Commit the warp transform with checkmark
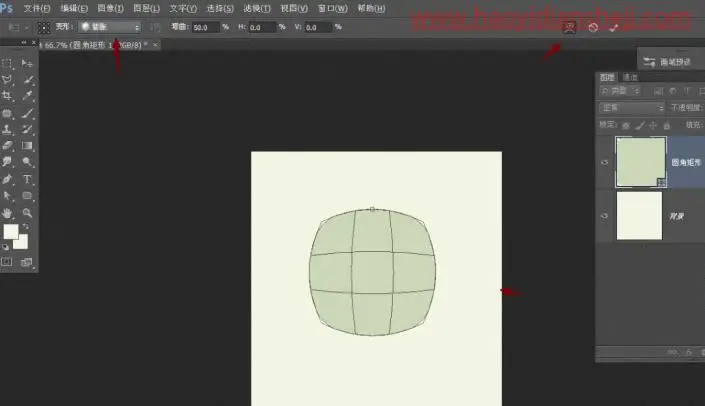Viewport: 705px width, 406px height. pyautogui.click(x=613, y=27)
